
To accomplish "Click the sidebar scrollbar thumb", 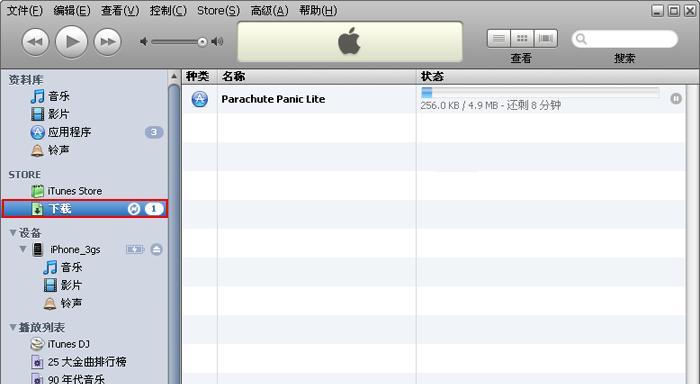I will click(x=174, y=234).
